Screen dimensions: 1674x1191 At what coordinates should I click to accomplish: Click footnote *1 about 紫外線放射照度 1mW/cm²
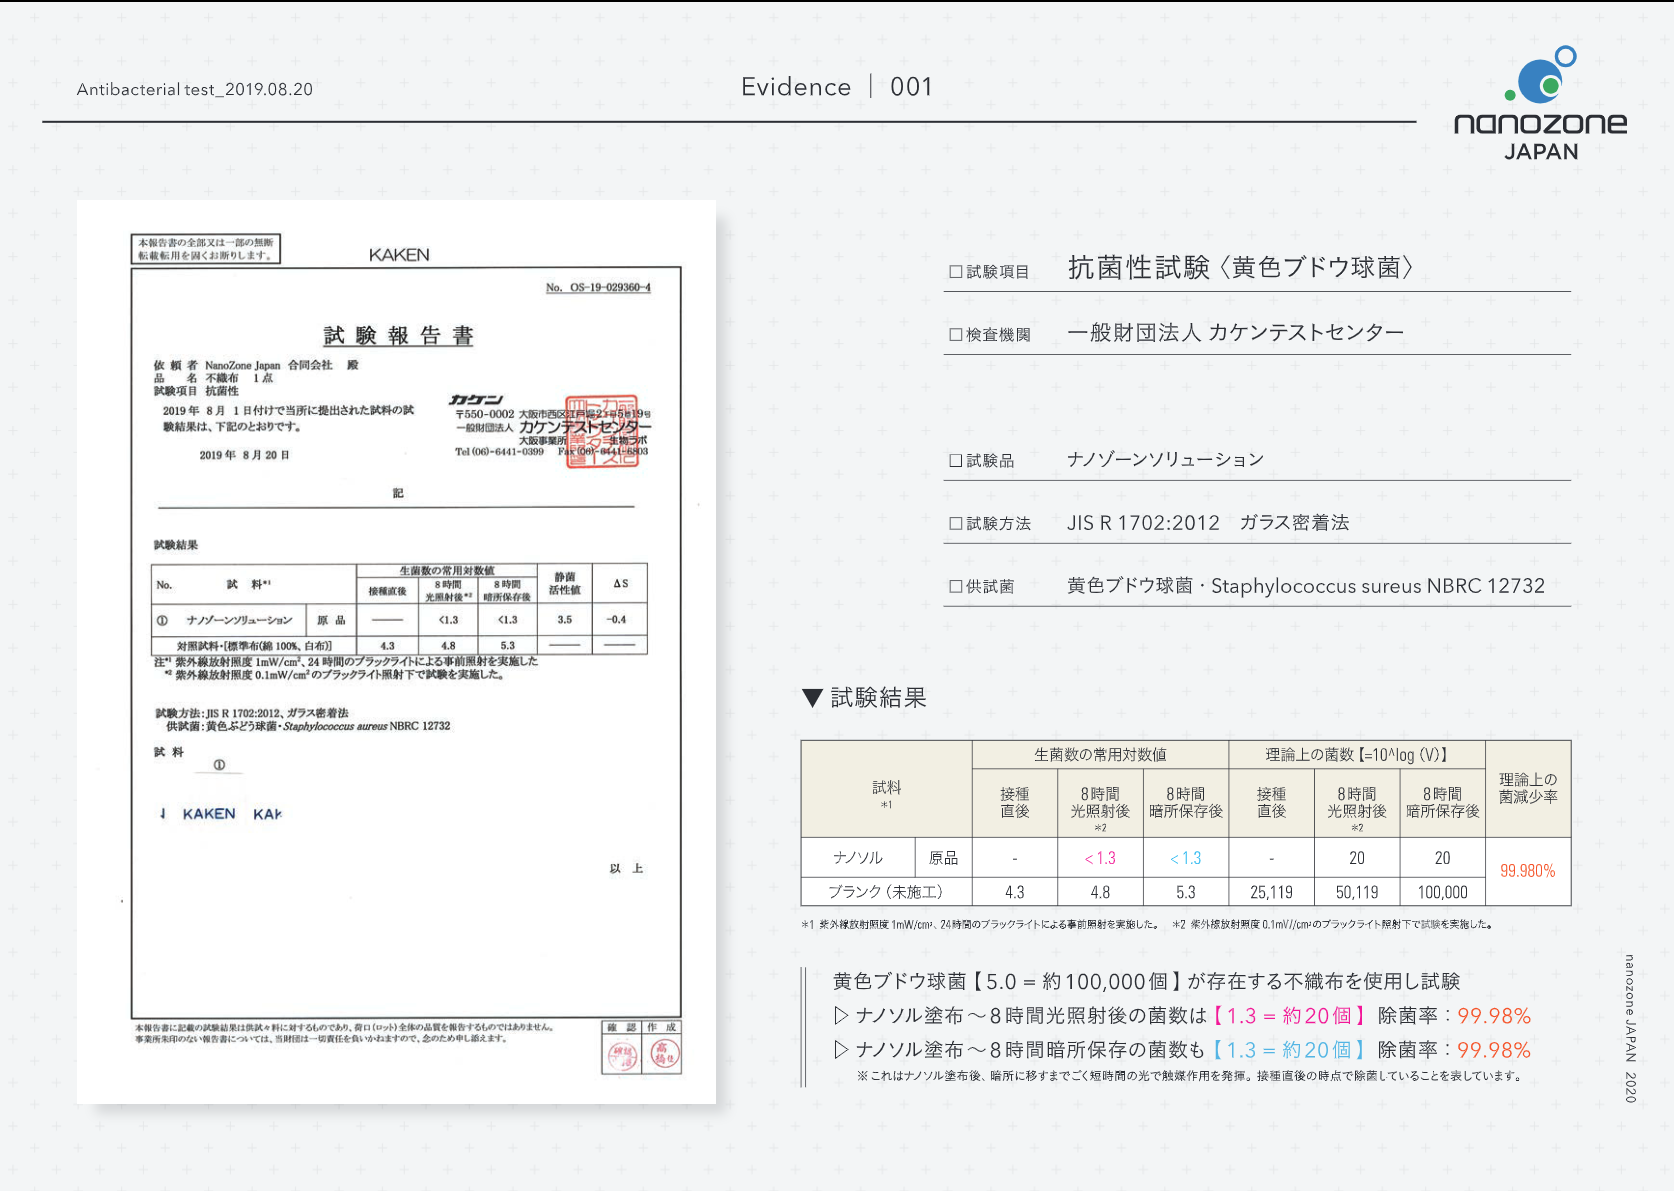pos(981,925)
